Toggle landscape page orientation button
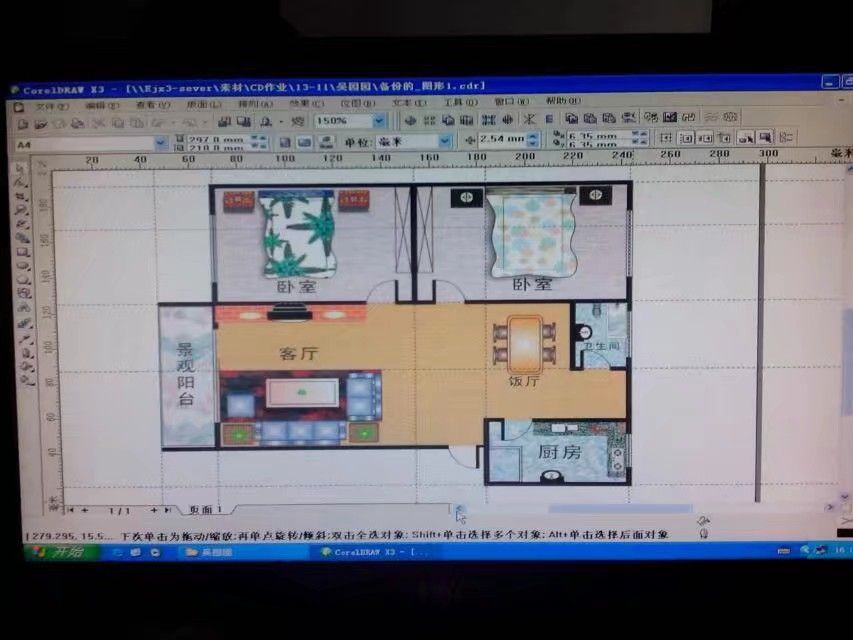Viewport: 853px width, 640px height. point(301,142)
